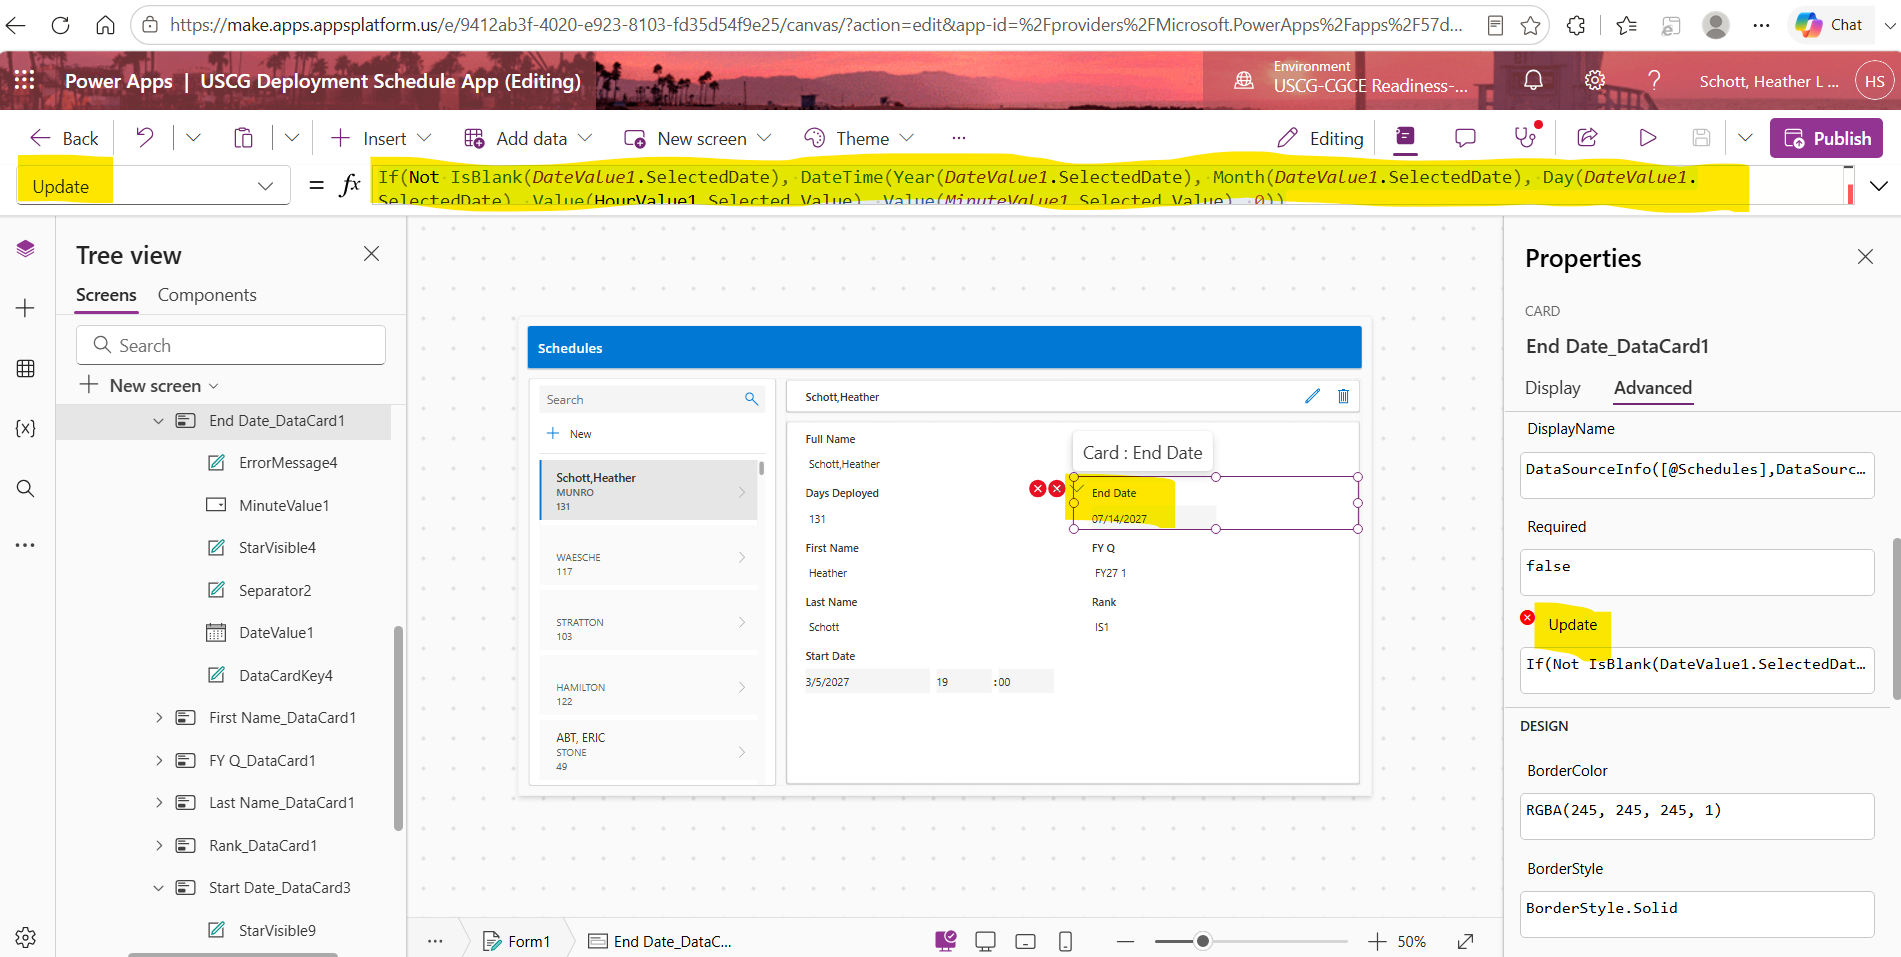Click the zoom in plus button
Viewport: 1901px width, 957px height.
coord(1377,941)
